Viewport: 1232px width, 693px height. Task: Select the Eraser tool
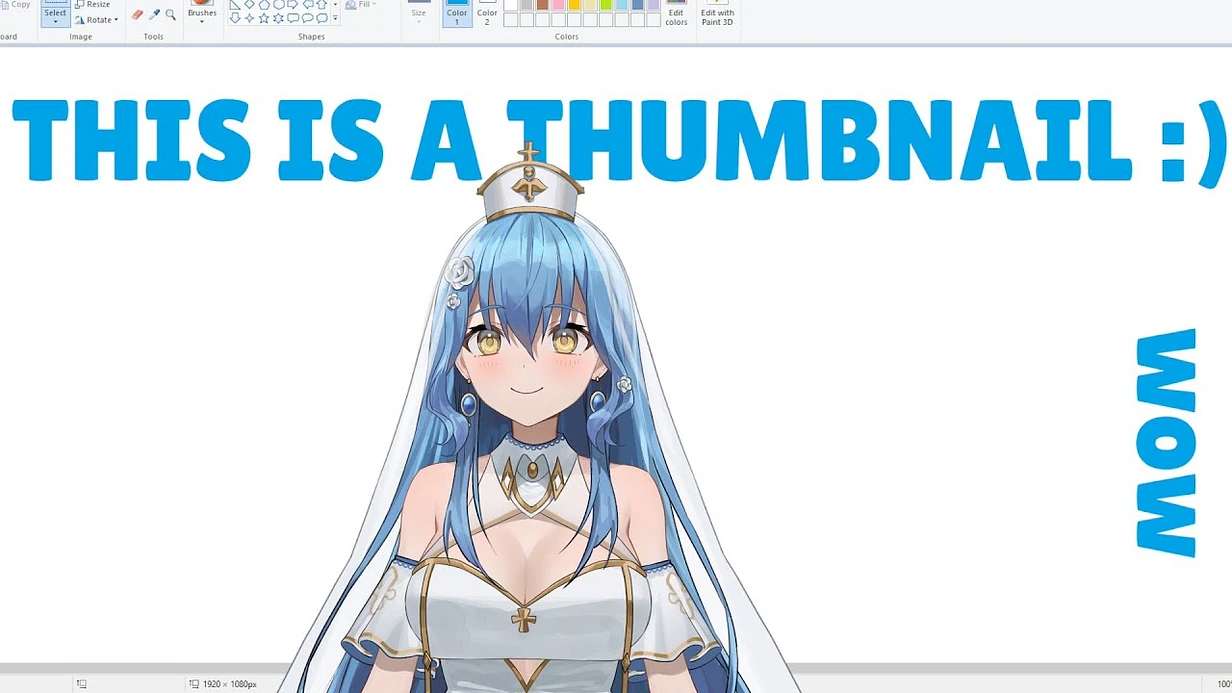(138, 14)
